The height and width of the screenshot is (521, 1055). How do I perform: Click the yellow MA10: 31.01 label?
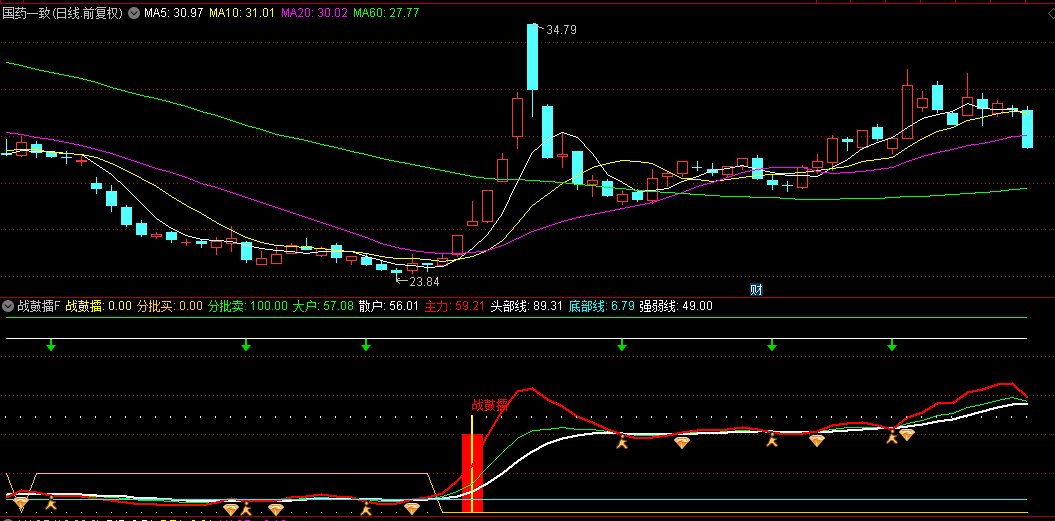coord(242,13)
